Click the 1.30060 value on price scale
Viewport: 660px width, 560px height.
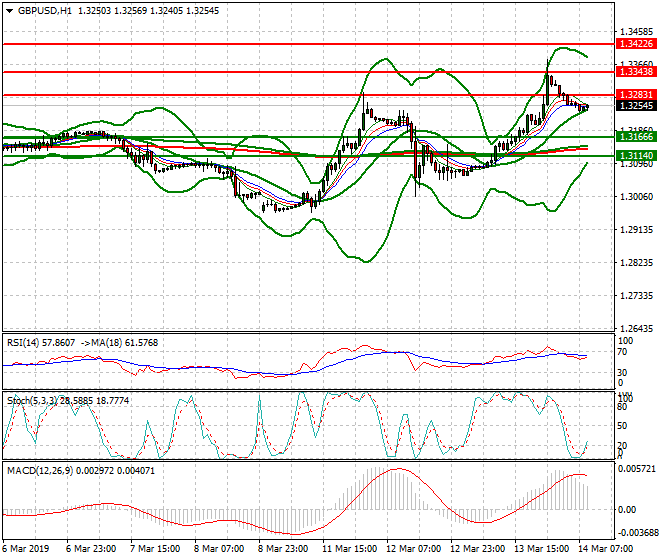coord(636,197)
